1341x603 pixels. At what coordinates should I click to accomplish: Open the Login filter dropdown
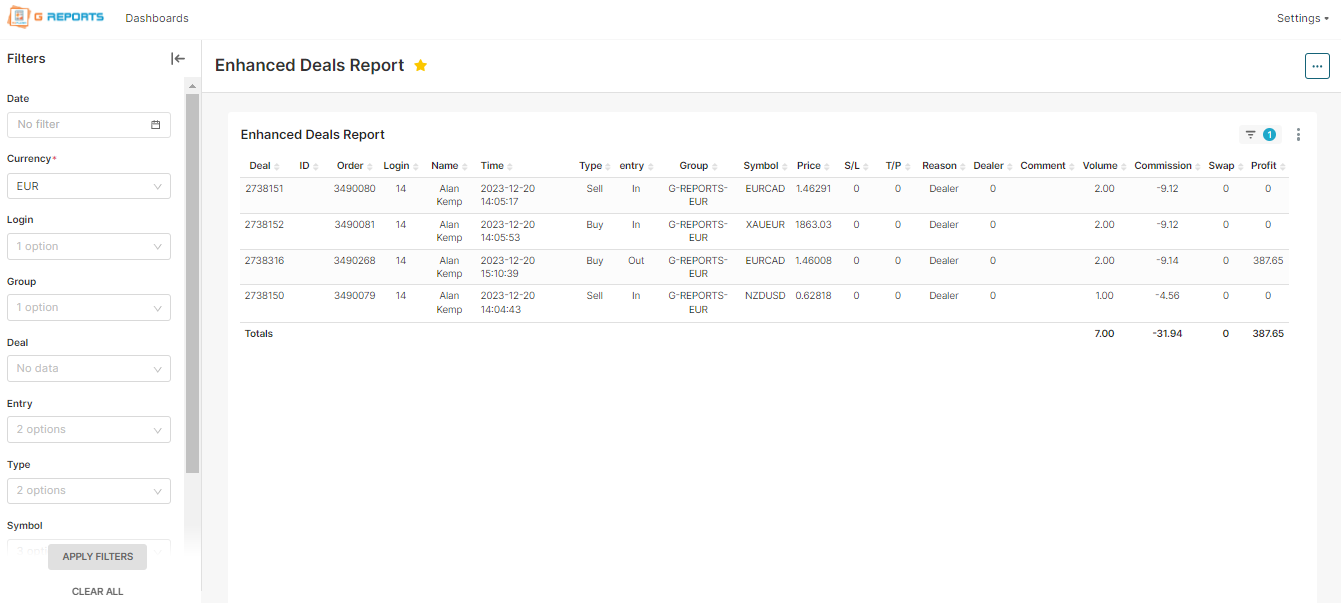tap(89, 247)
